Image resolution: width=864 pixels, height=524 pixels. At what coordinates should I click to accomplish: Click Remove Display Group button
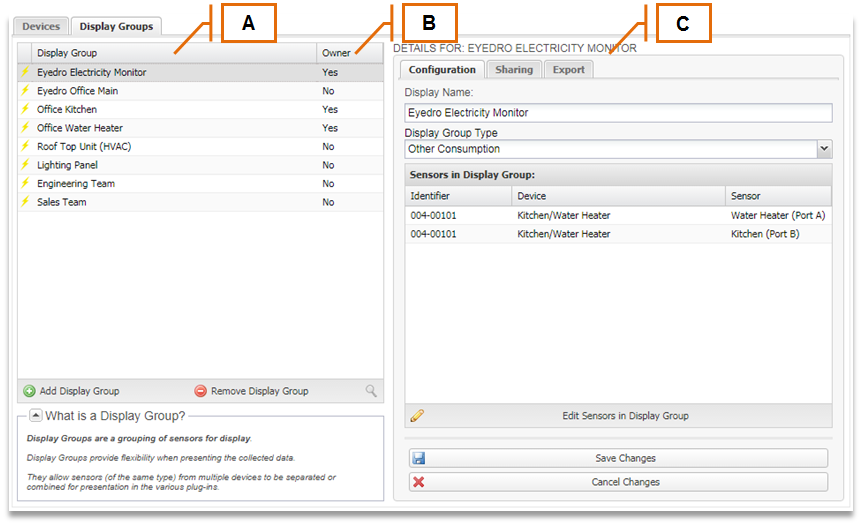(252, 391)
